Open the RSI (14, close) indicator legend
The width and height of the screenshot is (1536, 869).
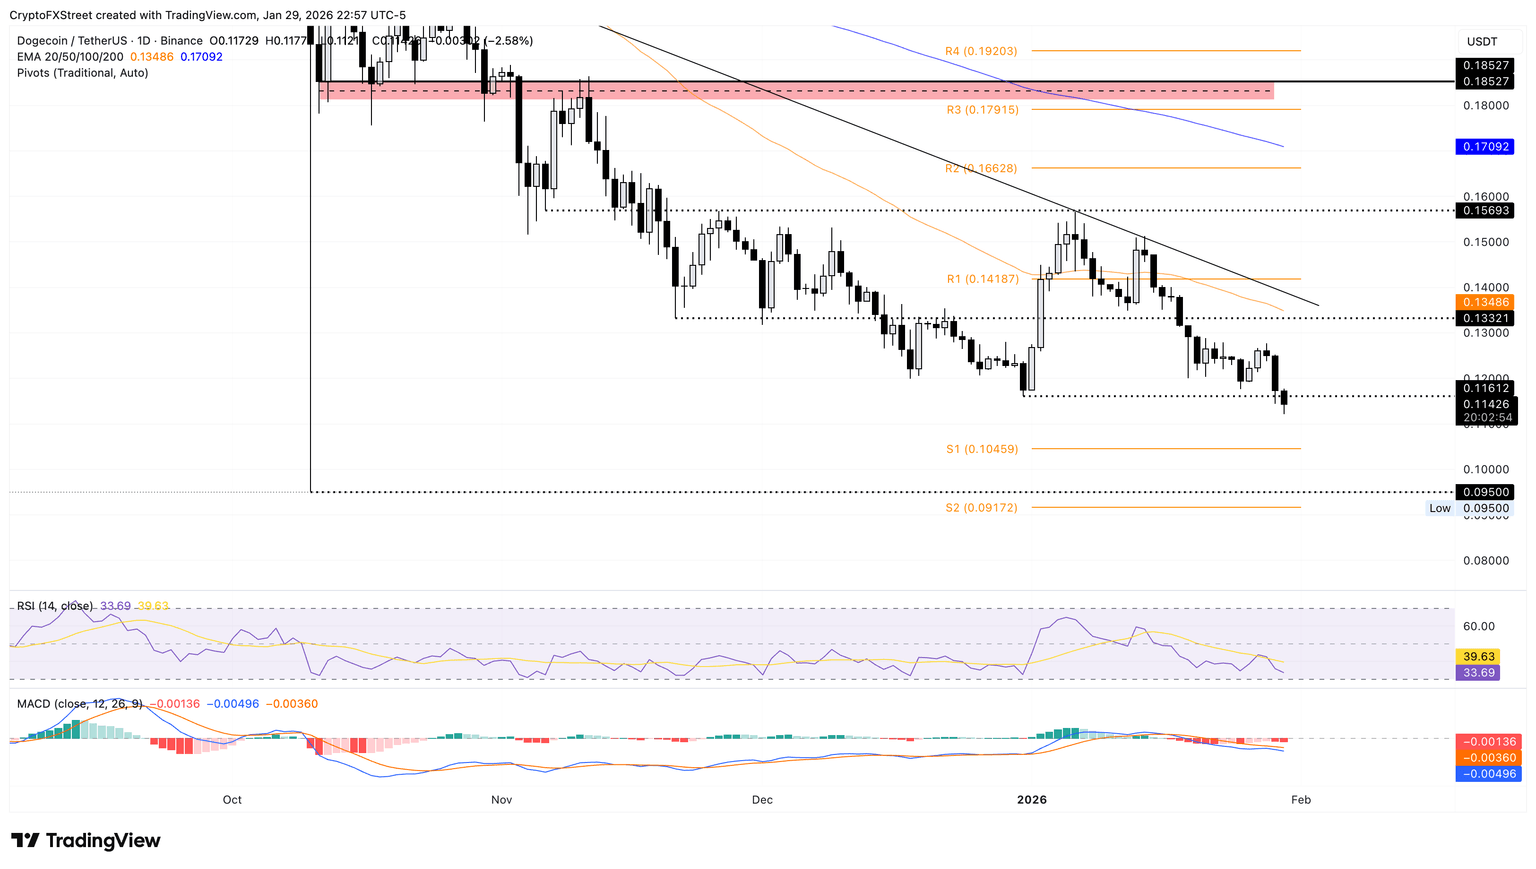click(55, 606)
